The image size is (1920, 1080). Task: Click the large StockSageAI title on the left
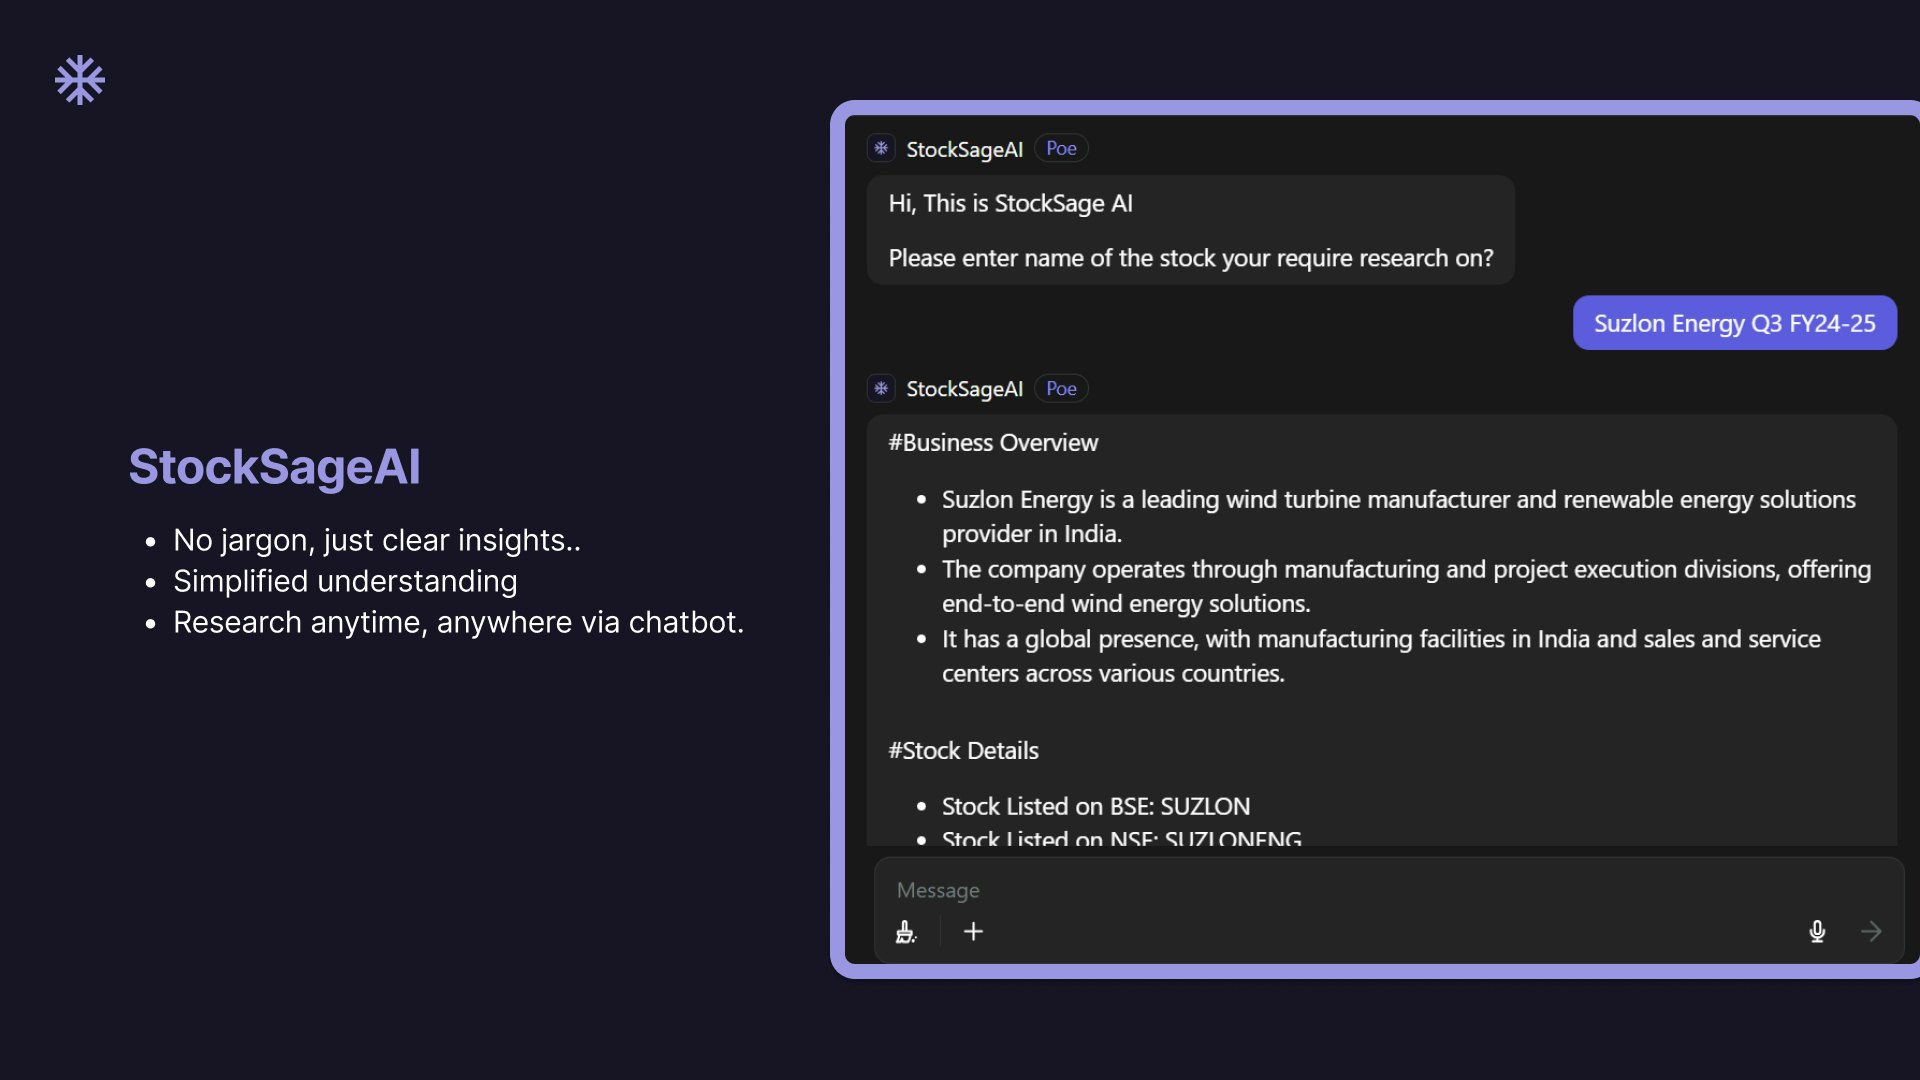pyautogui.click(x=275, y=467)
